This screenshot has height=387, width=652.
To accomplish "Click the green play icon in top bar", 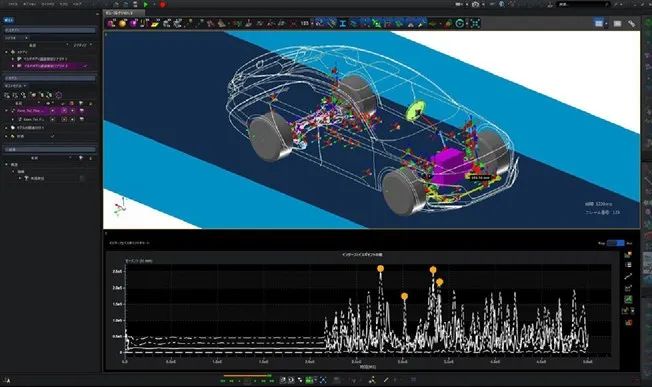I will coord(146,5).
